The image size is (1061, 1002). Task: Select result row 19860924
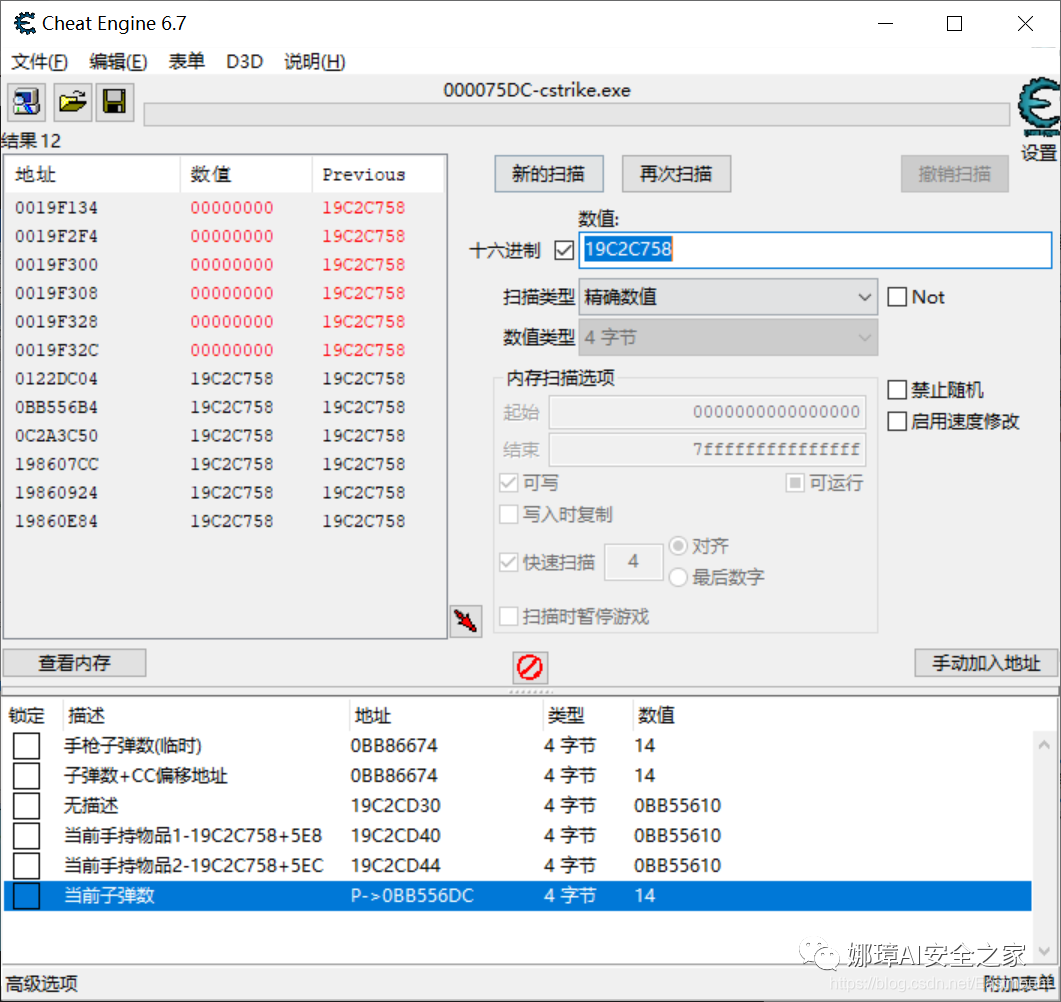225,493
